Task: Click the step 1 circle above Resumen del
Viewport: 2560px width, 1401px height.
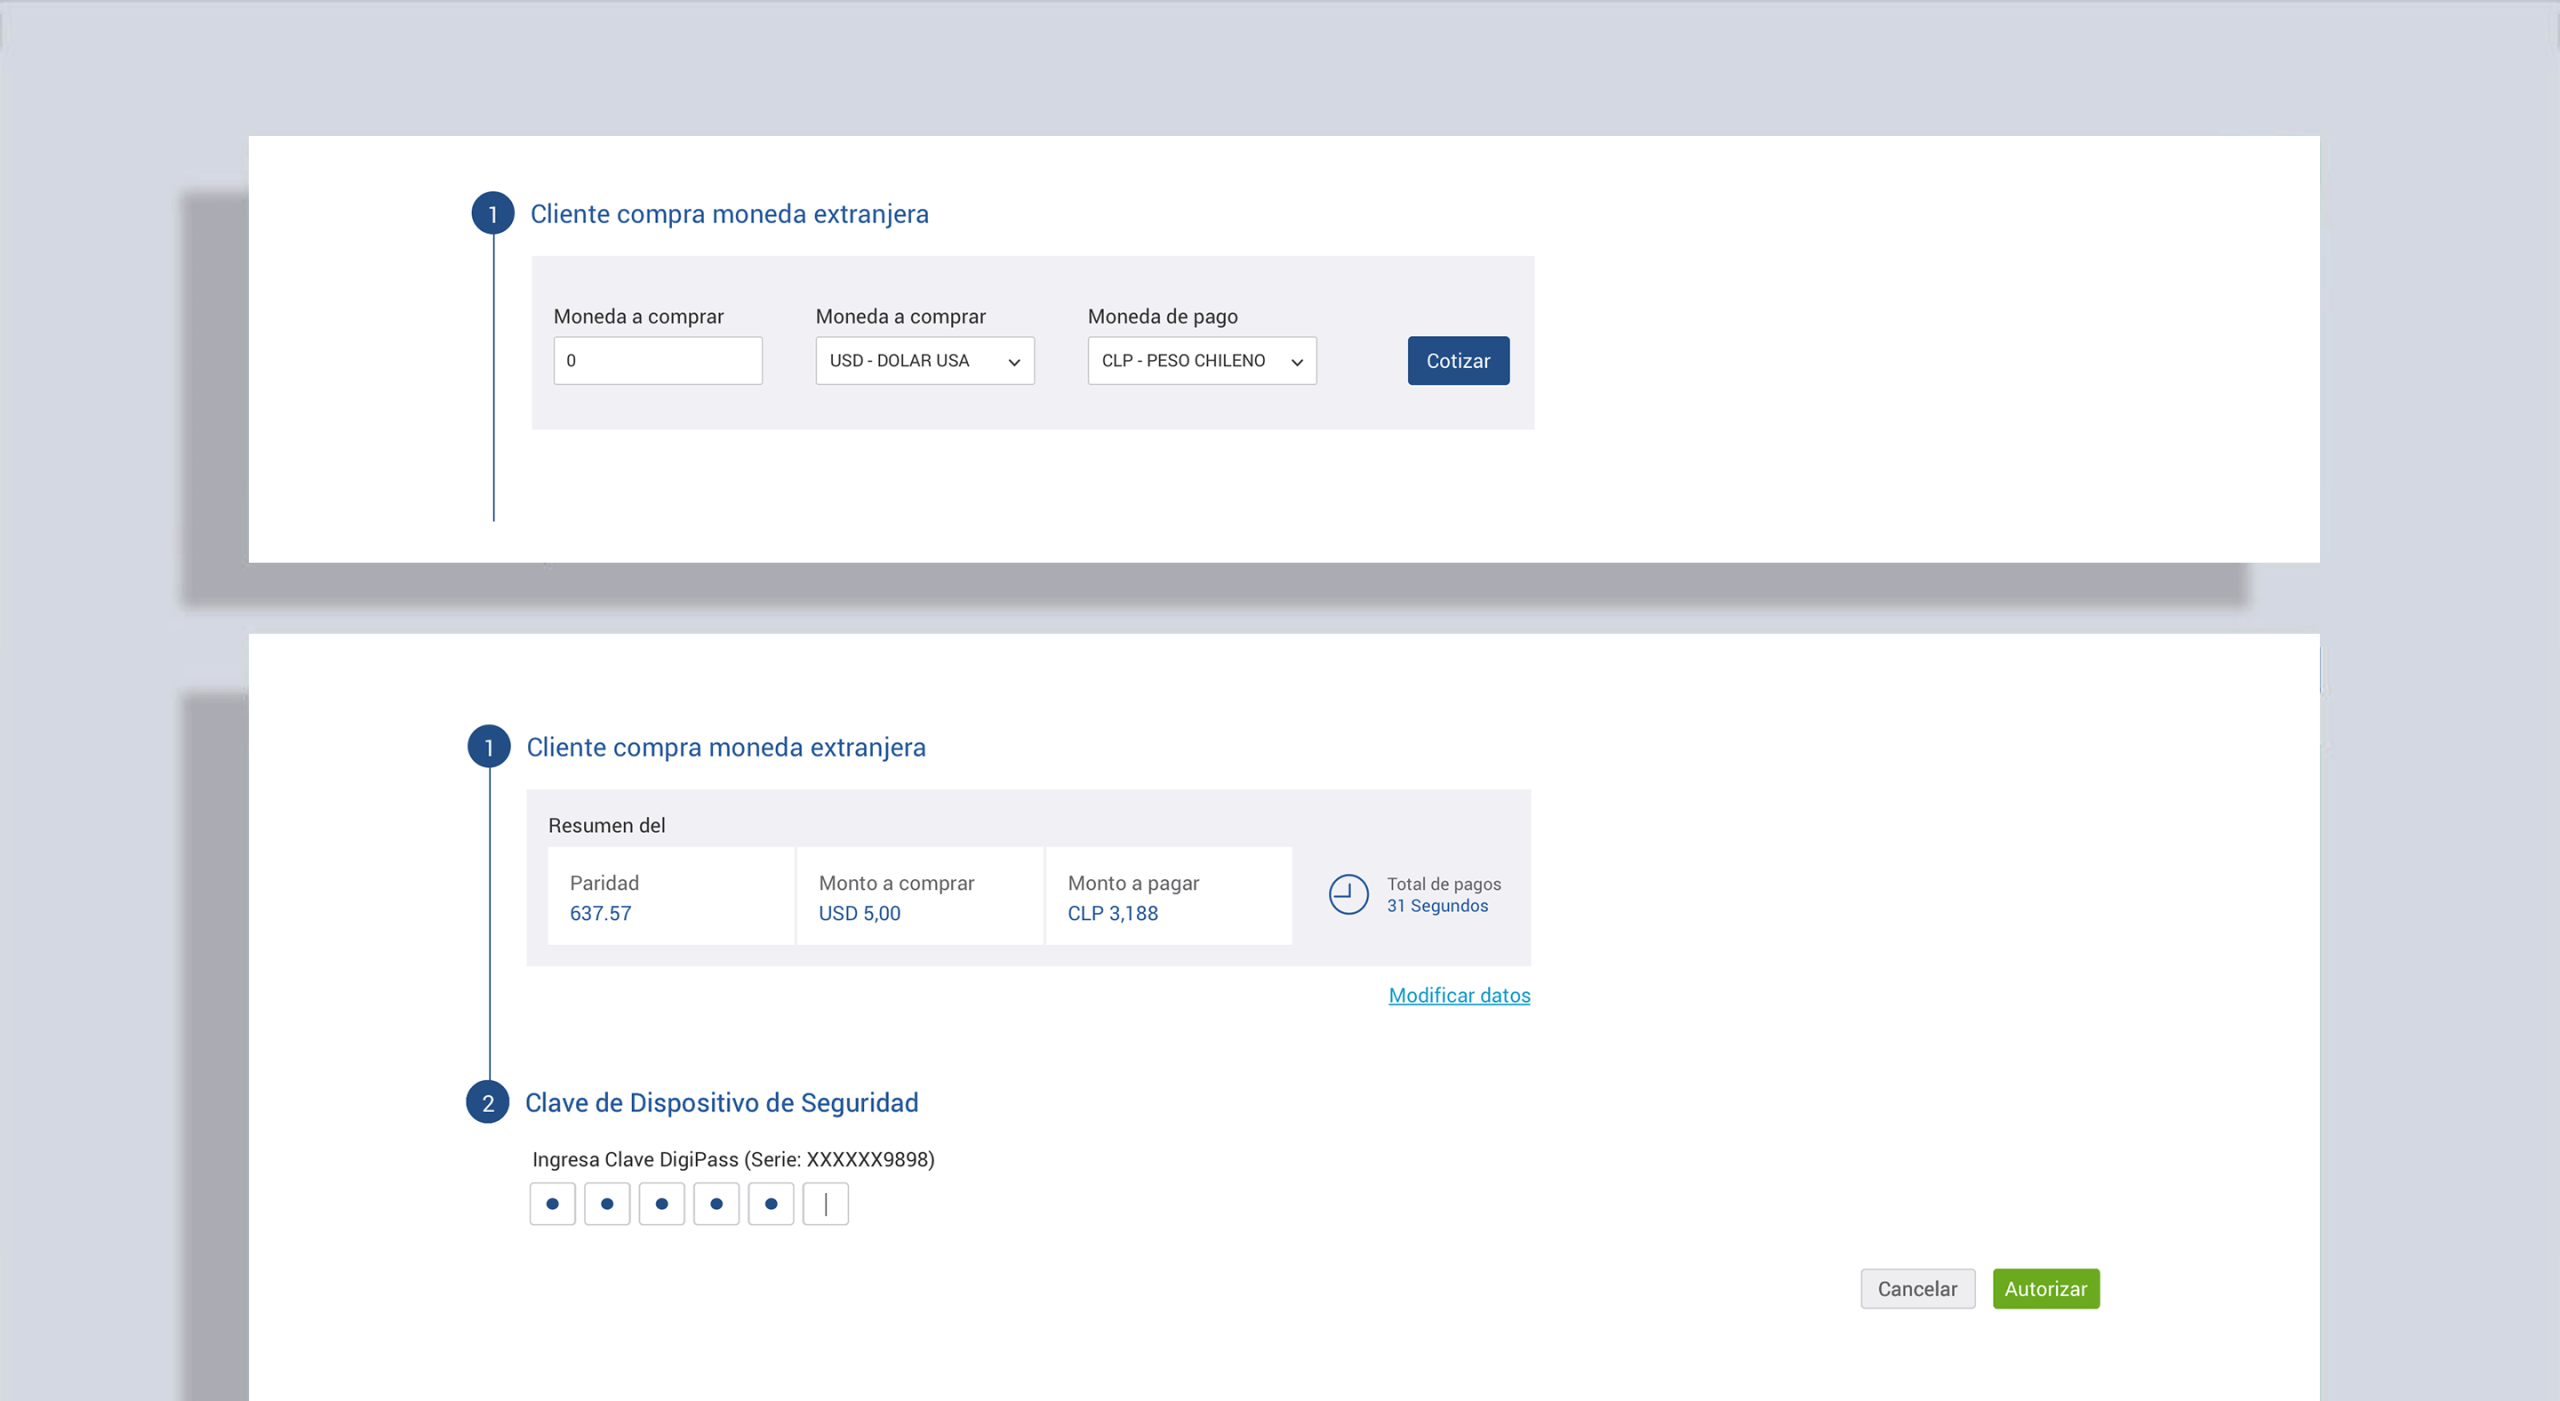Action: point(489,746)
